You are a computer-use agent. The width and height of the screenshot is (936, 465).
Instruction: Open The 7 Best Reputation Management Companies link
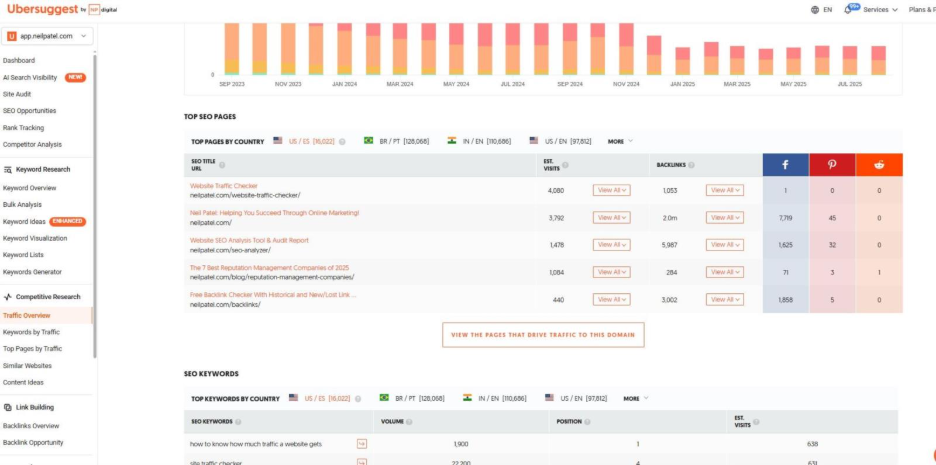[x=269, y=267]
